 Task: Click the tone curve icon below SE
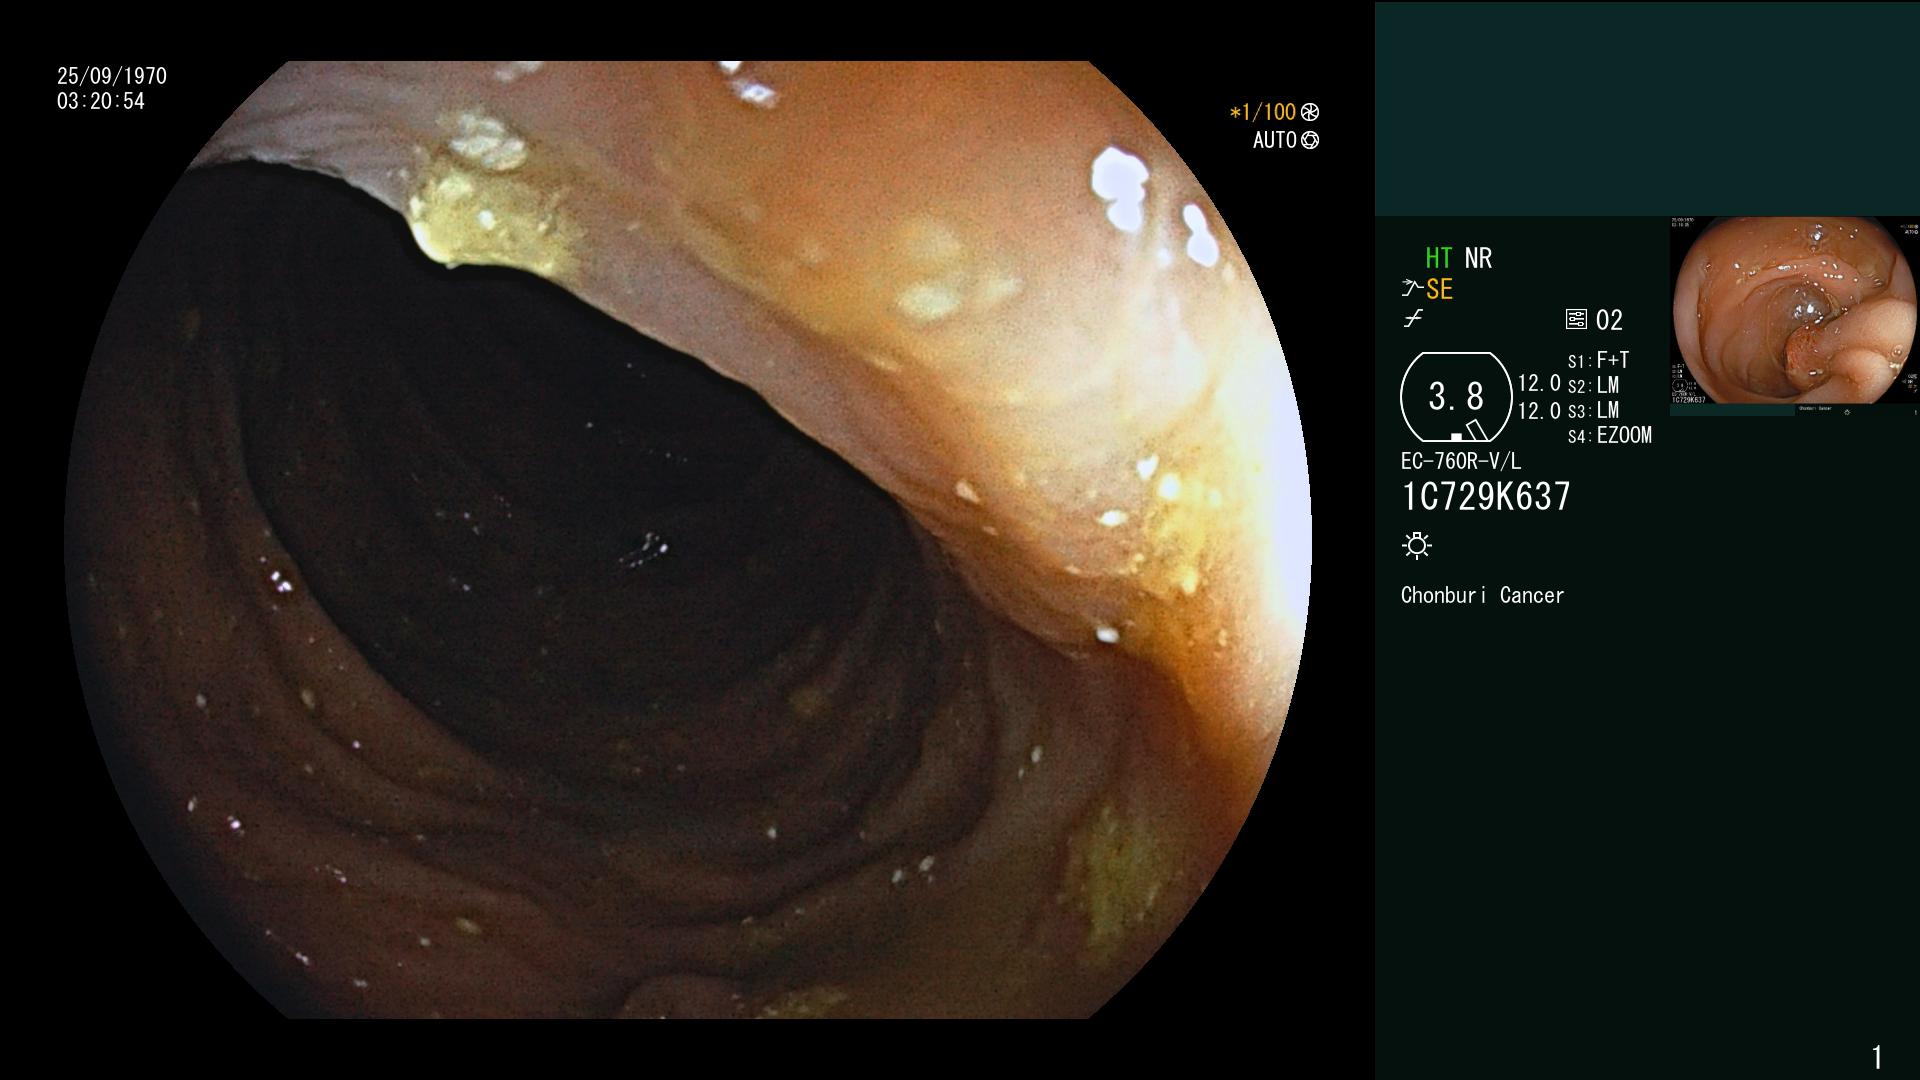1413,320
